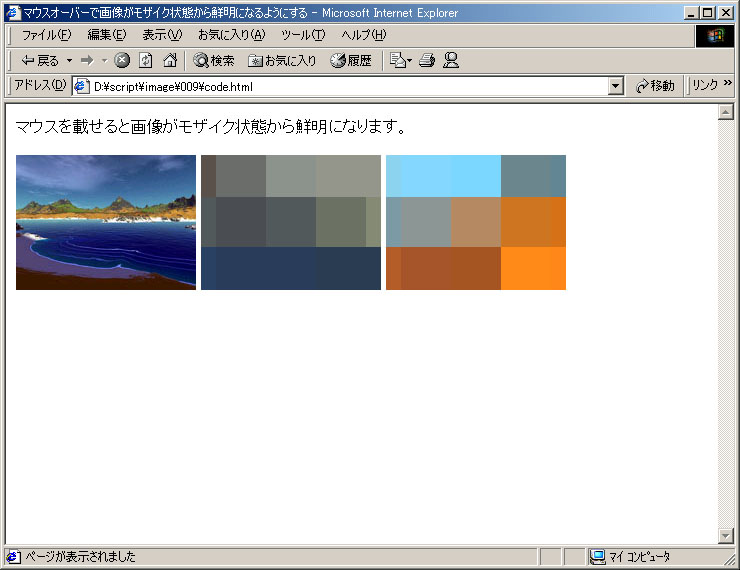Click the page icon in the address bar
Screen dimensions: 740x570
(x=82, y=86)
